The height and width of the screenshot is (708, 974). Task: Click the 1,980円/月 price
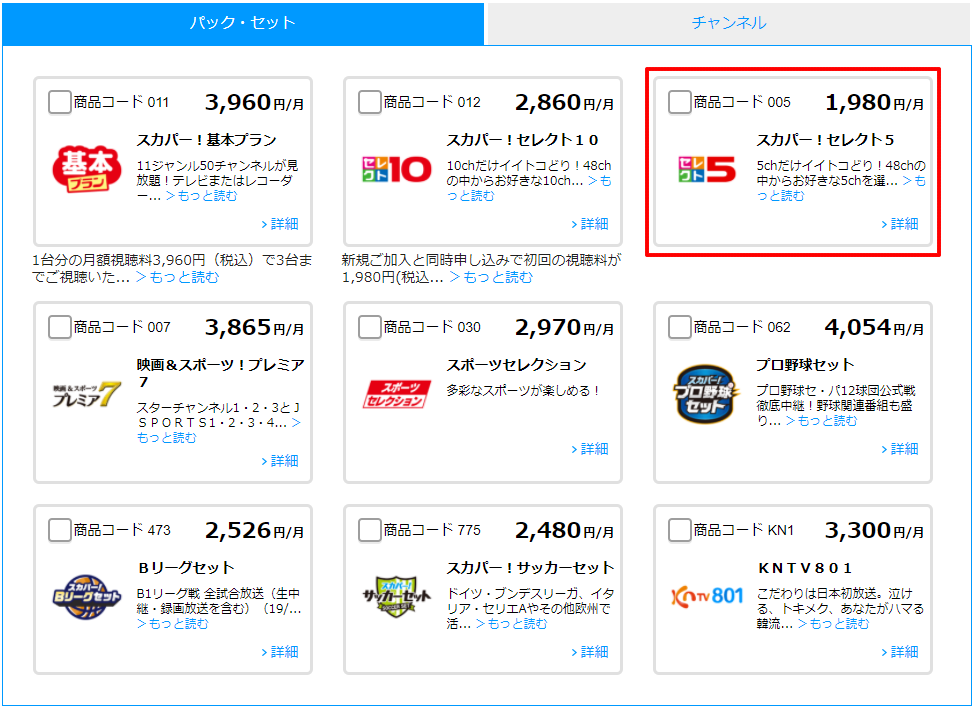pyautogui.click(x=875, y=102)
